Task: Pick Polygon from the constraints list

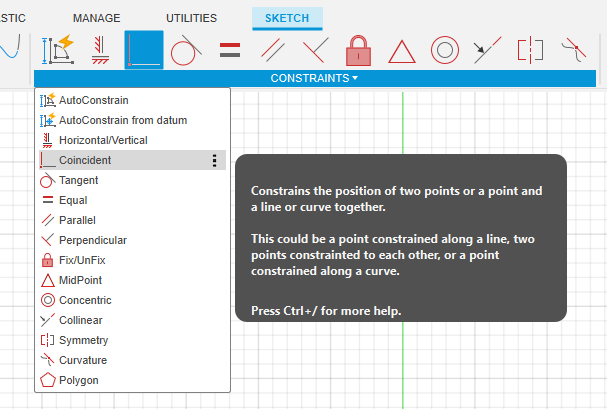Action: pos(78,380)
